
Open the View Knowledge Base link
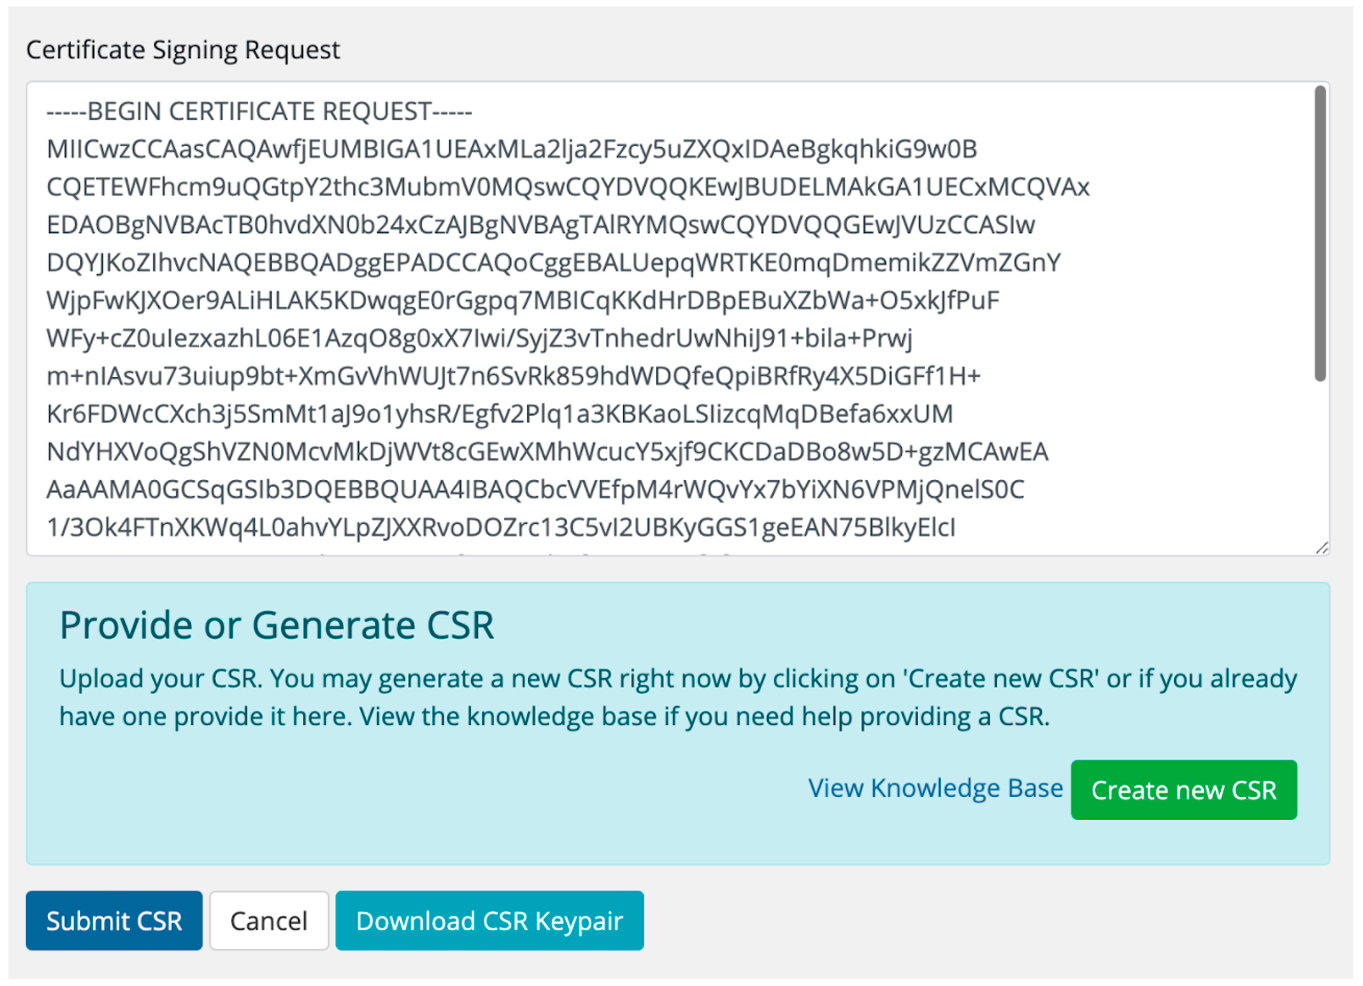(x=935, y=788)
